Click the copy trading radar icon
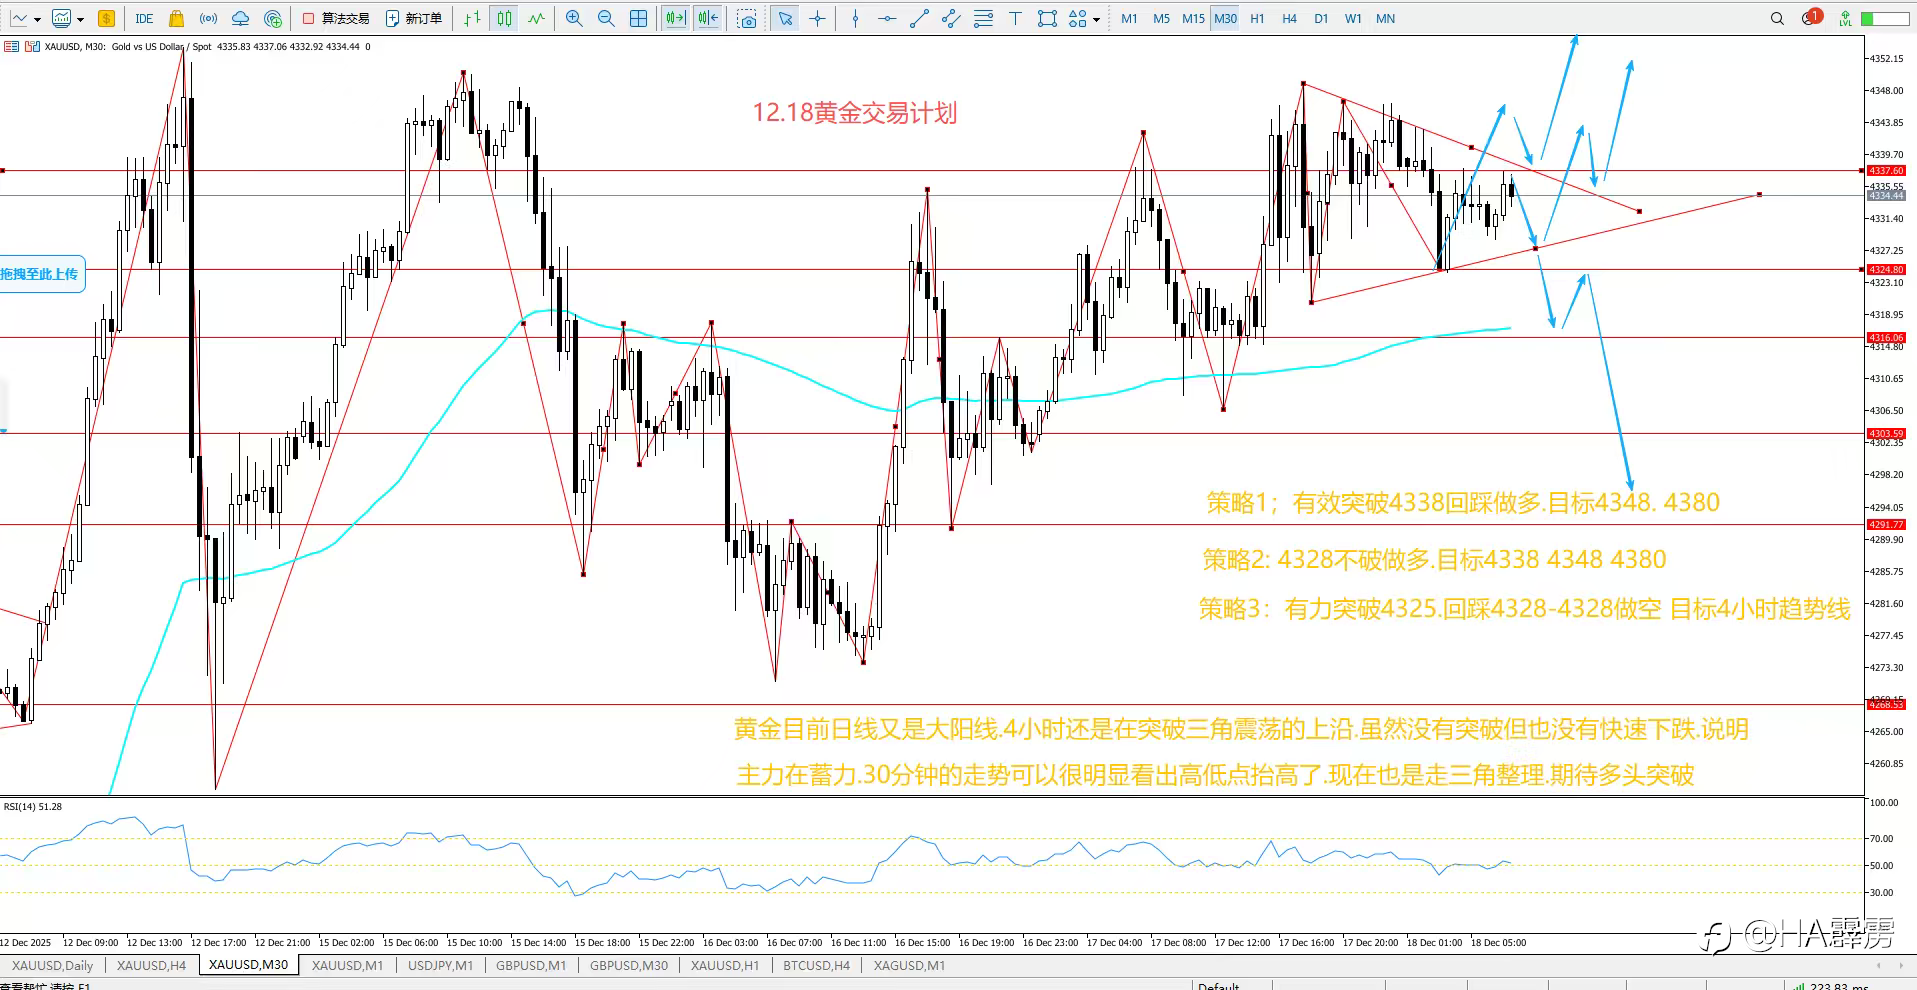The width and height of the screenshot is (1917, 990). [273, 18]
